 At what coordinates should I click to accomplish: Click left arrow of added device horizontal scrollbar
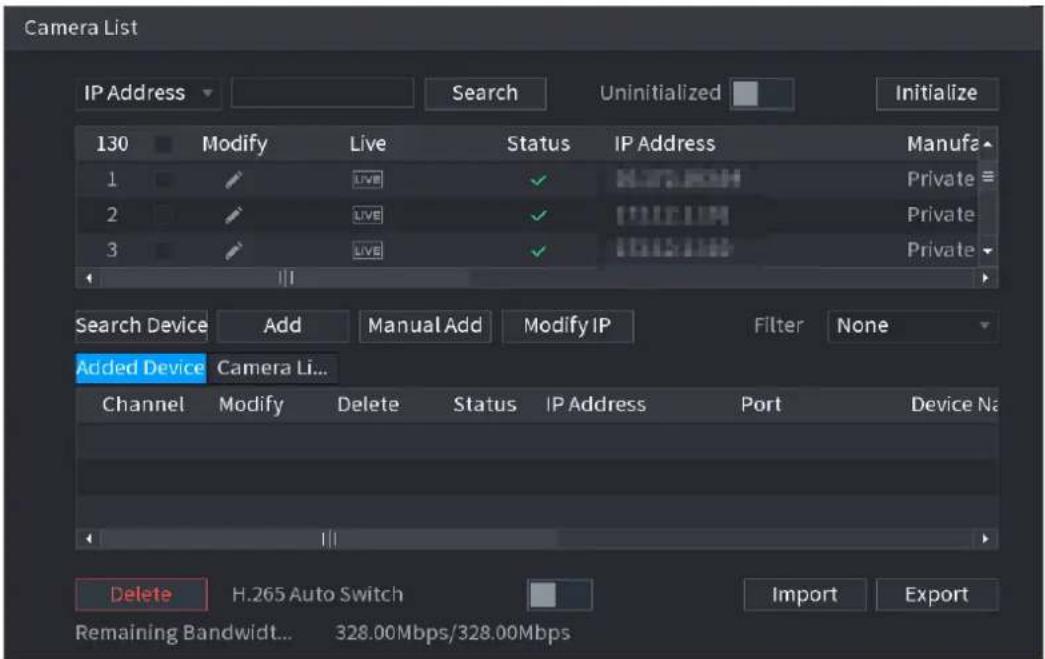pos(89,538)
